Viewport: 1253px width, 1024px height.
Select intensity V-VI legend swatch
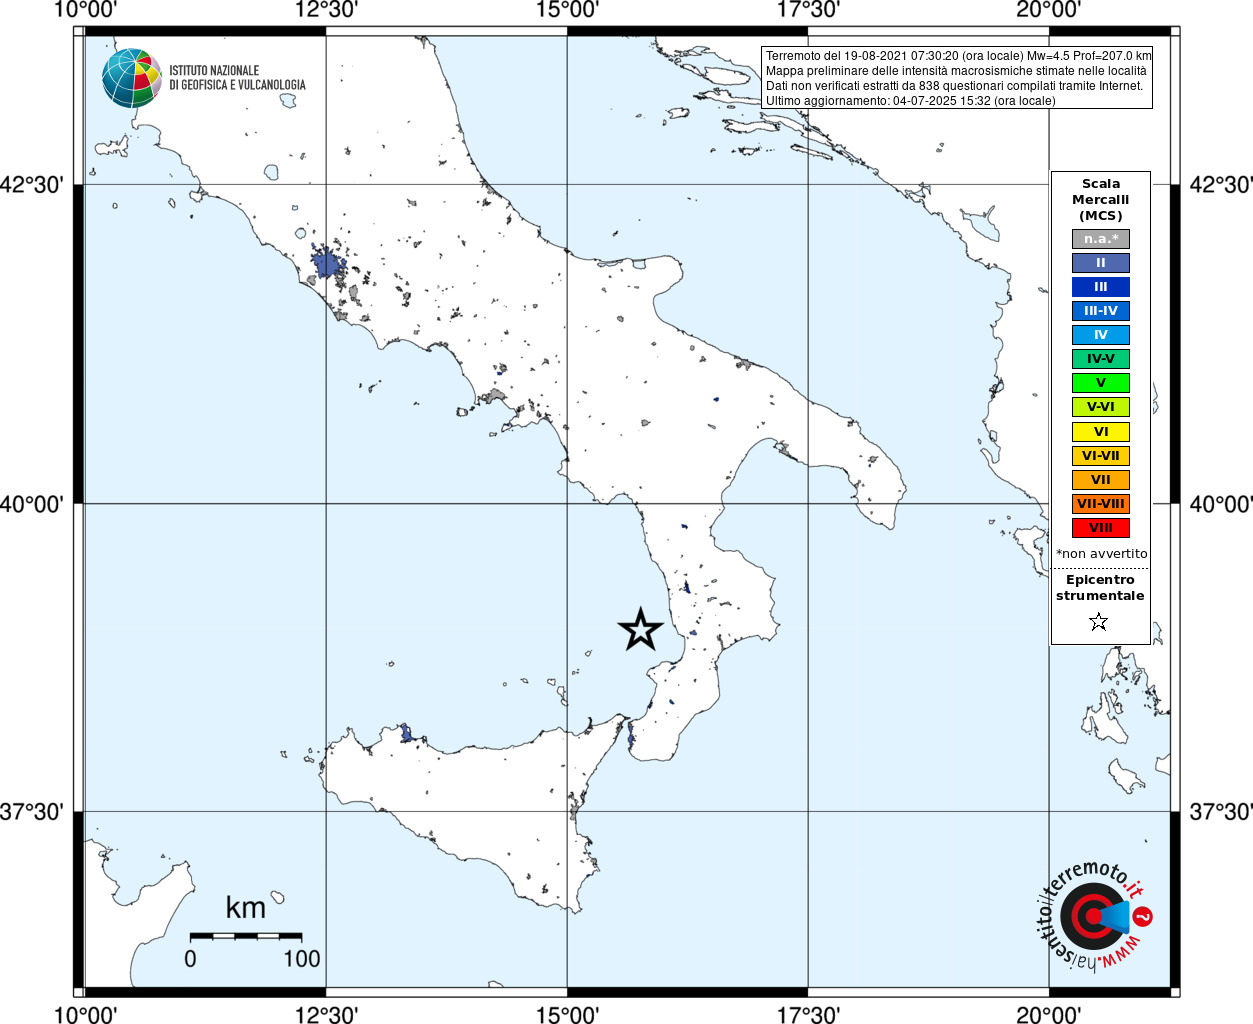click(1100, 407)
